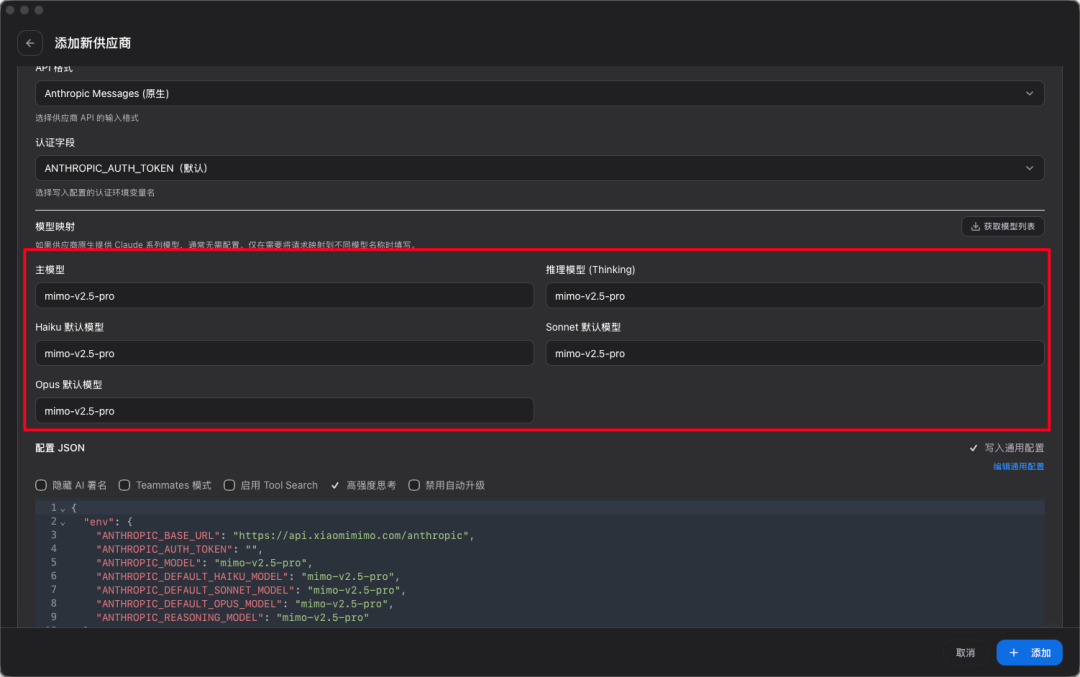Select the Sonnet 默认模型 input field

point(794,353)
